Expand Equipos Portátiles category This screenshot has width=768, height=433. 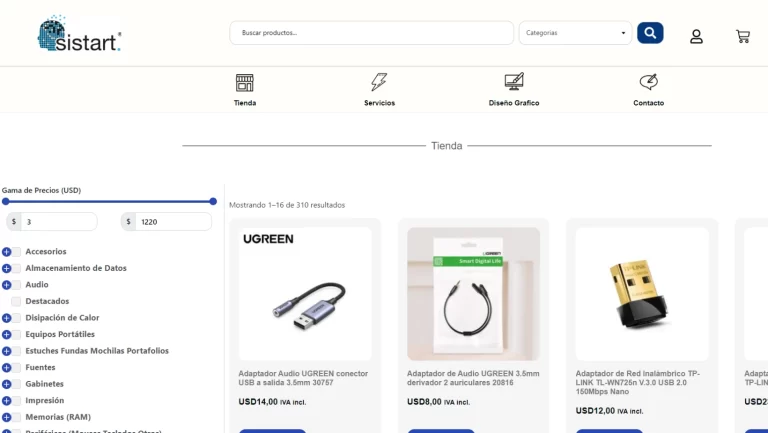pyautogui.click(x=6, y=335)
